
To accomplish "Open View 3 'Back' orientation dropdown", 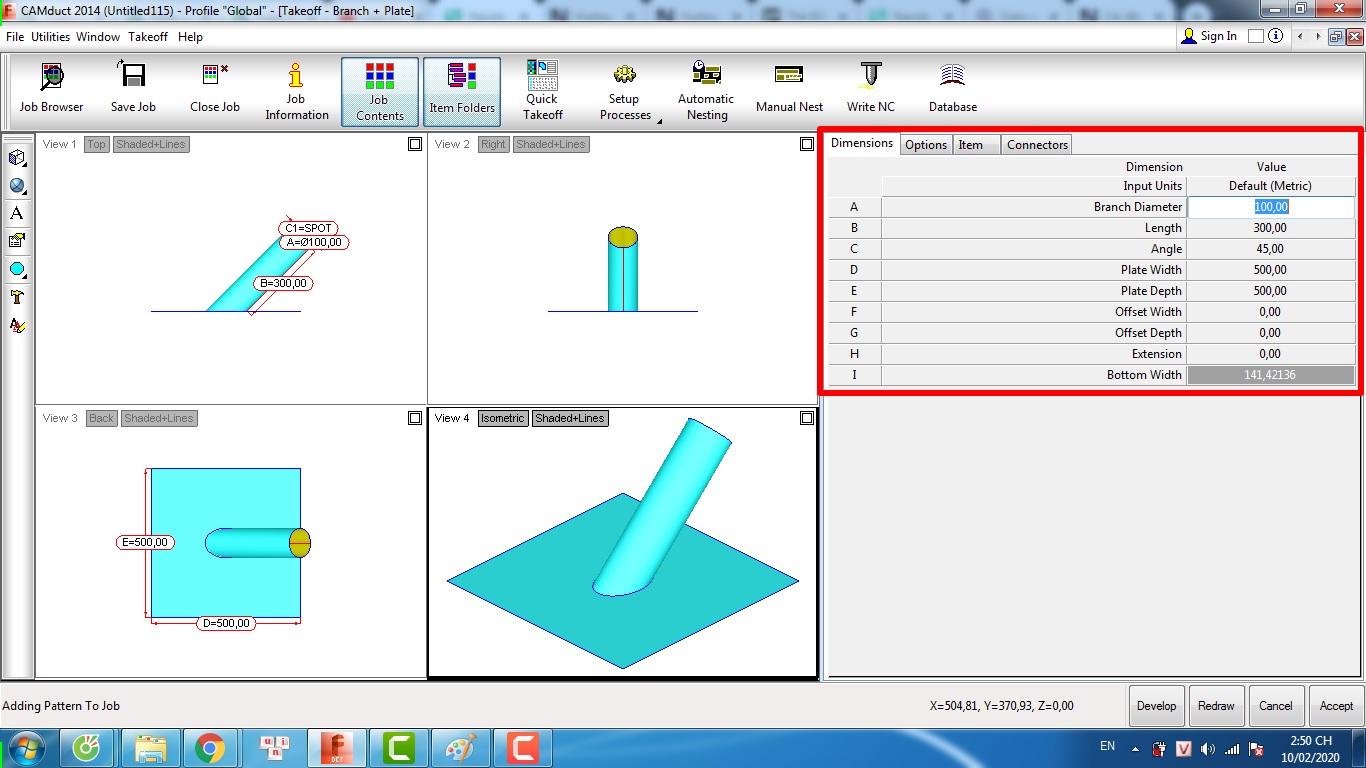I will (101, 418).
